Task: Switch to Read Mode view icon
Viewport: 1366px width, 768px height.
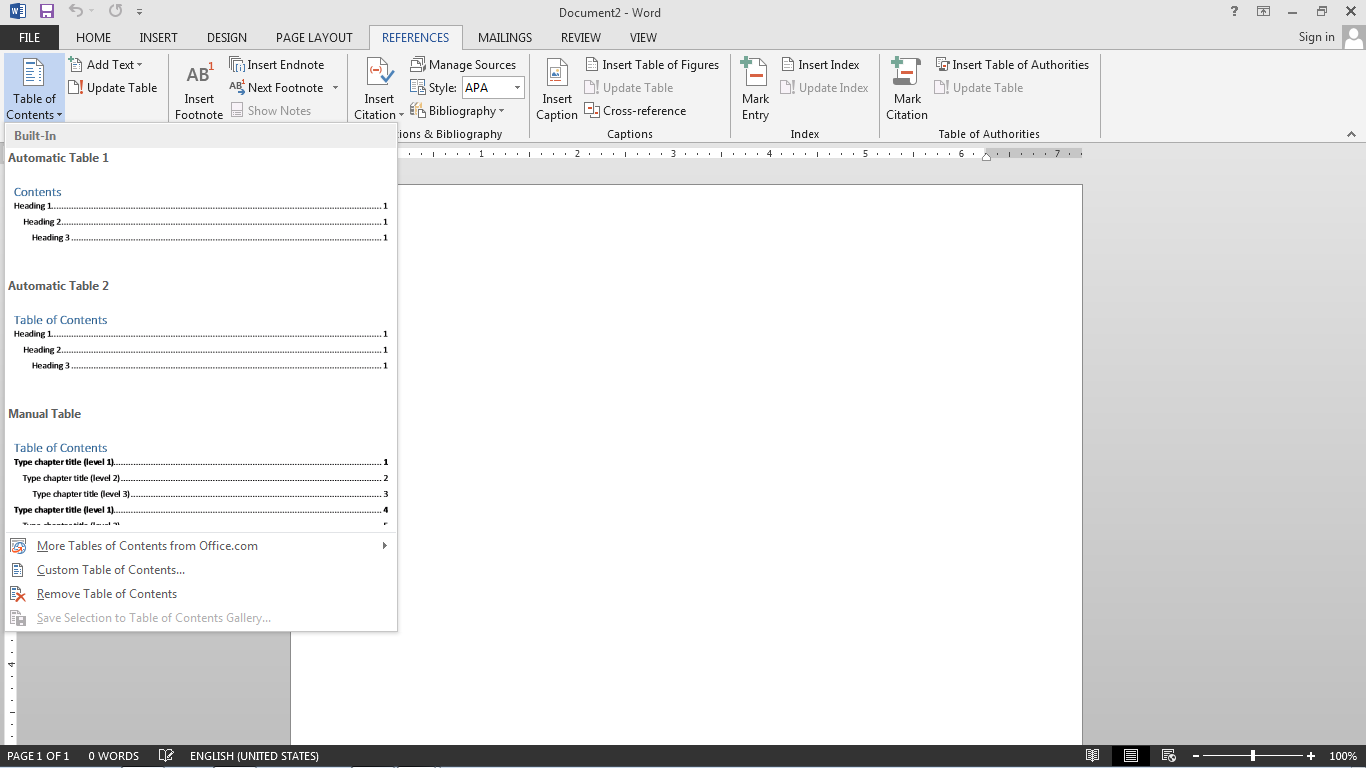Action: point(1093,756)
